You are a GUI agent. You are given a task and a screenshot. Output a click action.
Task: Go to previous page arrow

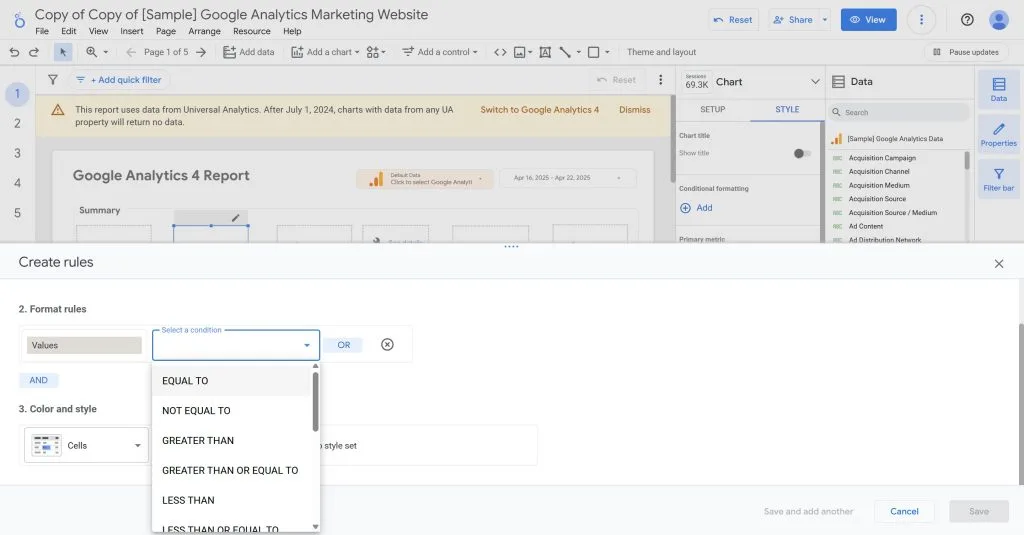click(131, 52)
